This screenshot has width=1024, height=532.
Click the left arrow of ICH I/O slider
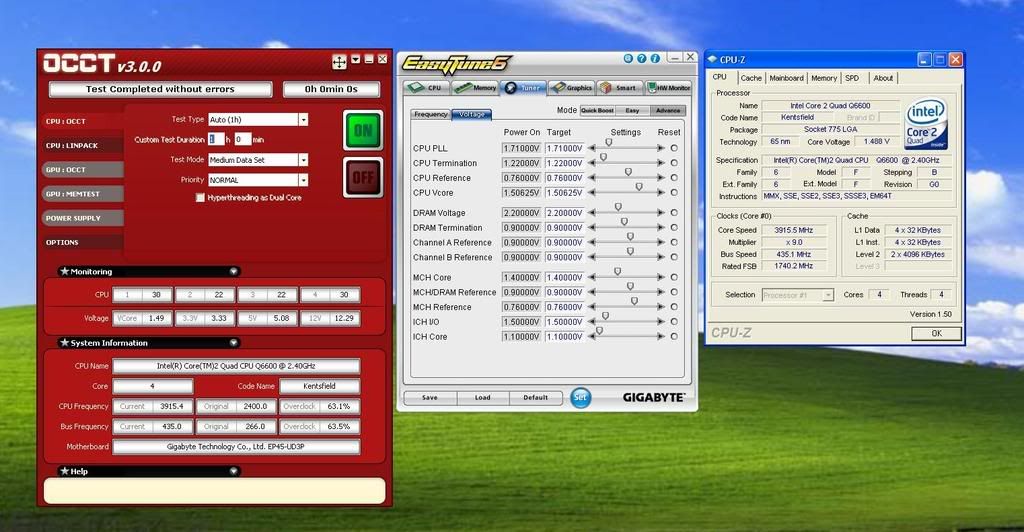click(592, 322)
